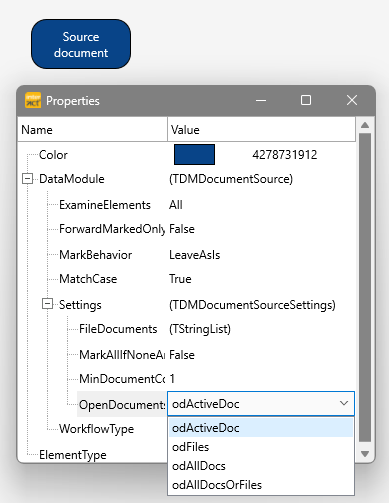Image resolution: width=389 pixels, height=503 pixels.
Task: Select the Color property row
Action: point(53,155)
